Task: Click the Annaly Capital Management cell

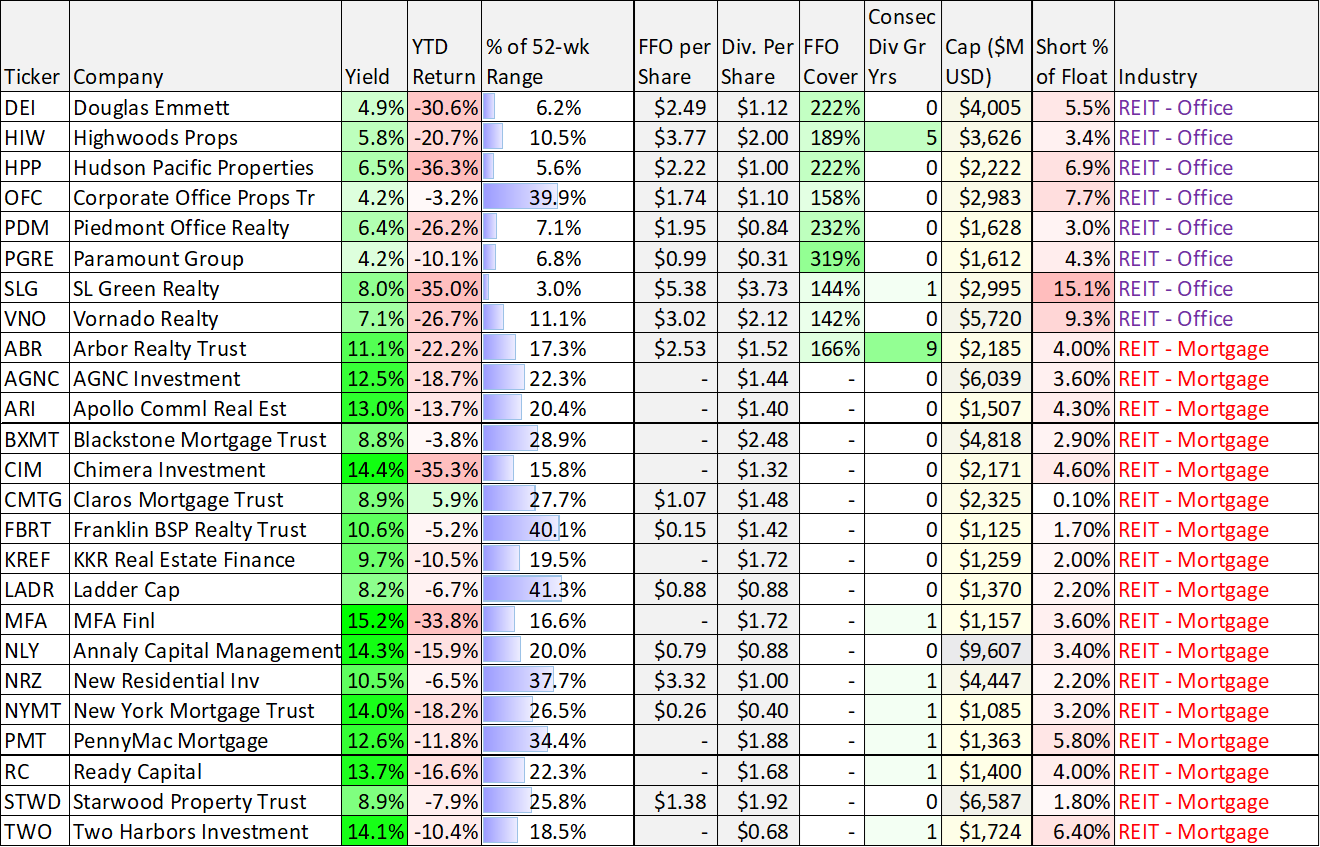Action: click(x=205, y=651)
